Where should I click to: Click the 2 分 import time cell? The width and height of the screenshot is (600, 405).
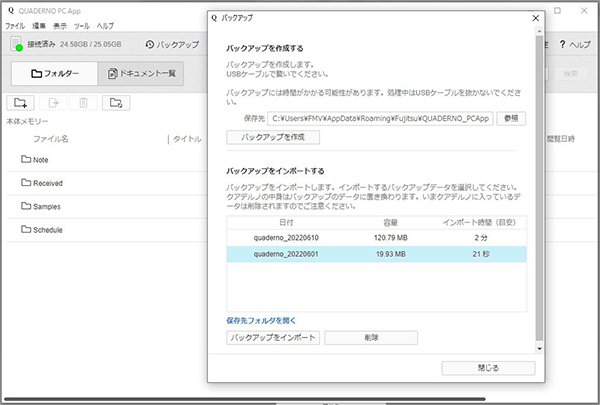[x=481, y=238]
